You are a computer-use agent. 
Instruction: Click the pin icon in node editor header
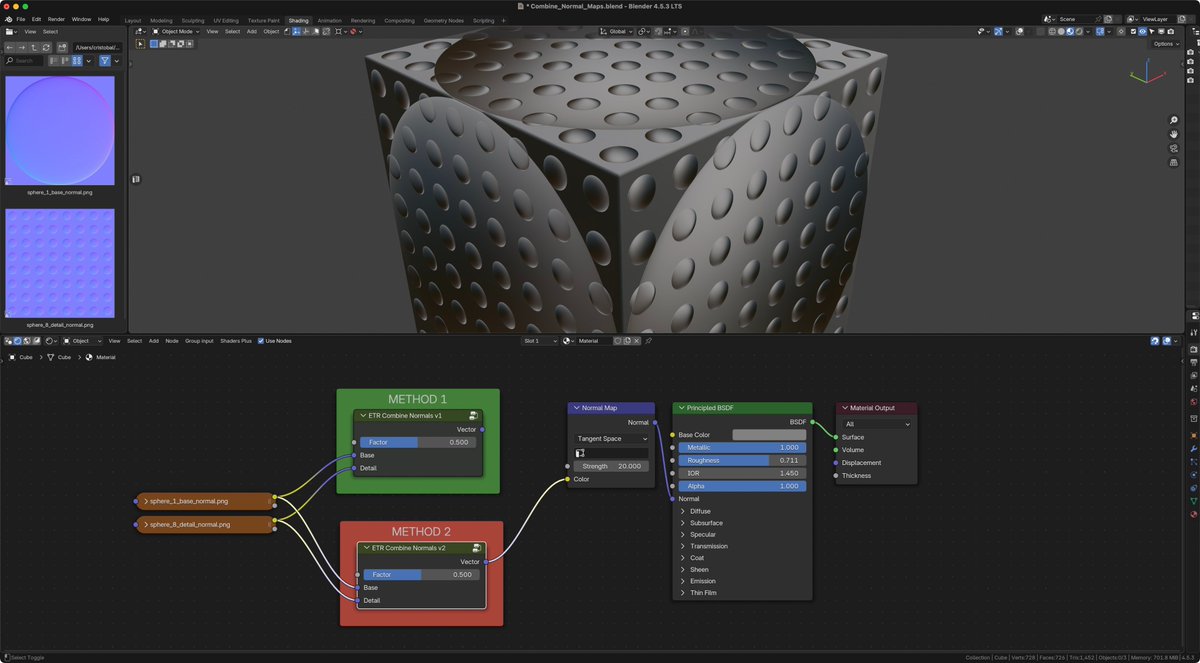tap(648, 341)
